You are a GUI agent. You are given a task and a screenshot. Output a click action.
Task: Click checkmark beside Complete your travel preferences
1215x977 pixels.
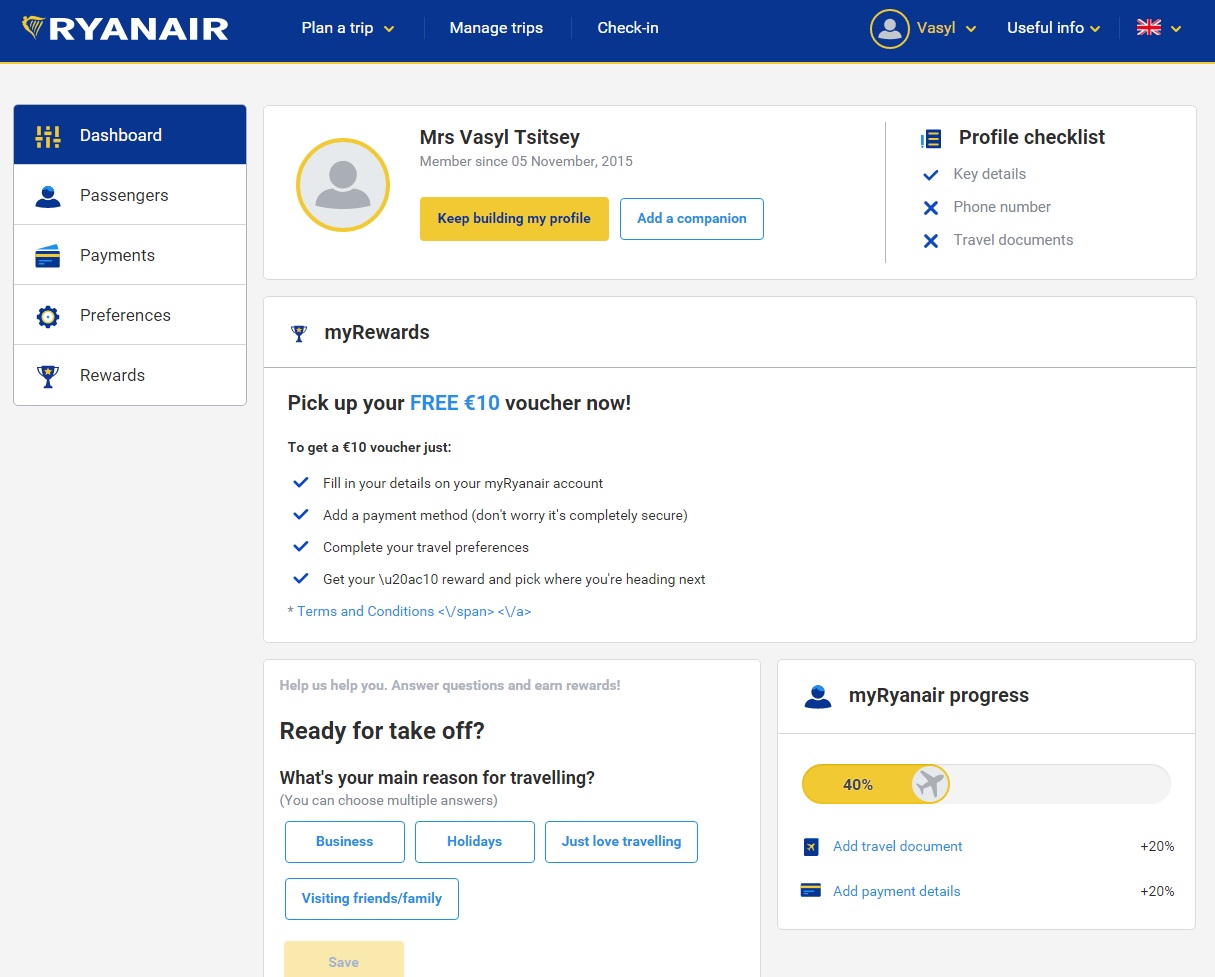tap(300, 547)
